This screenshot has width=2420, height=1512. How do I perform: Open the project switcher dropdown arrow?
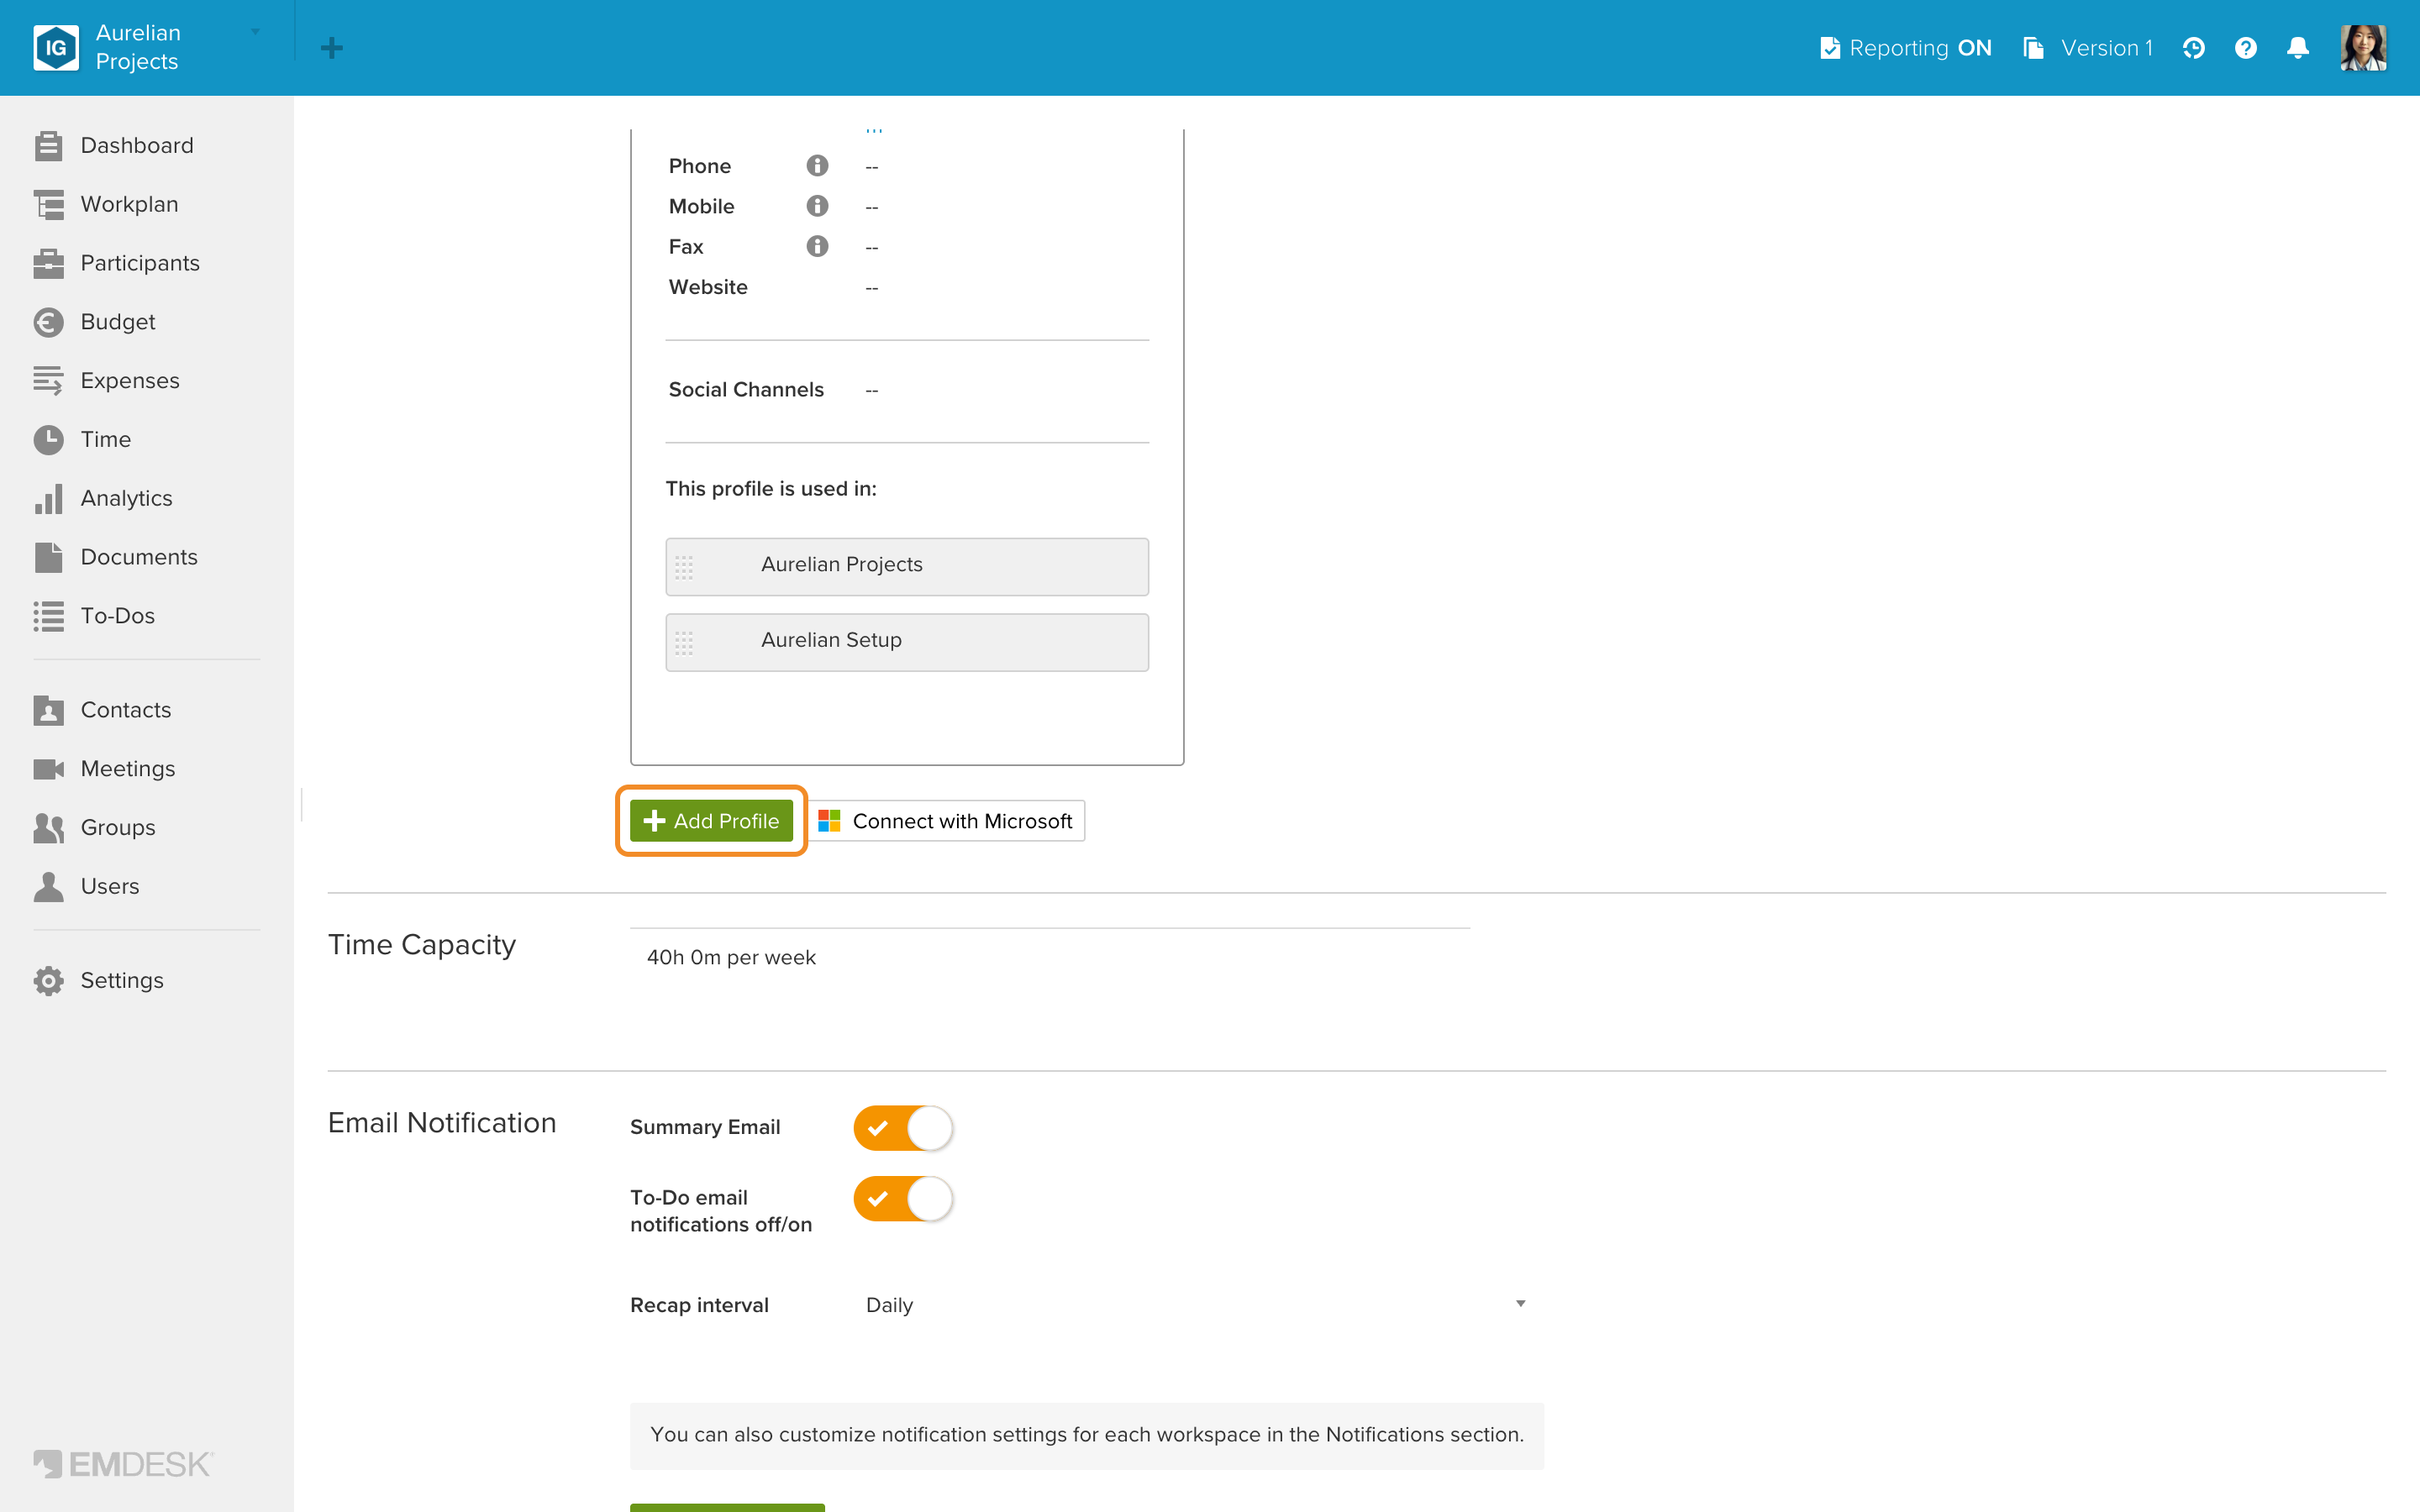[256, 32]
